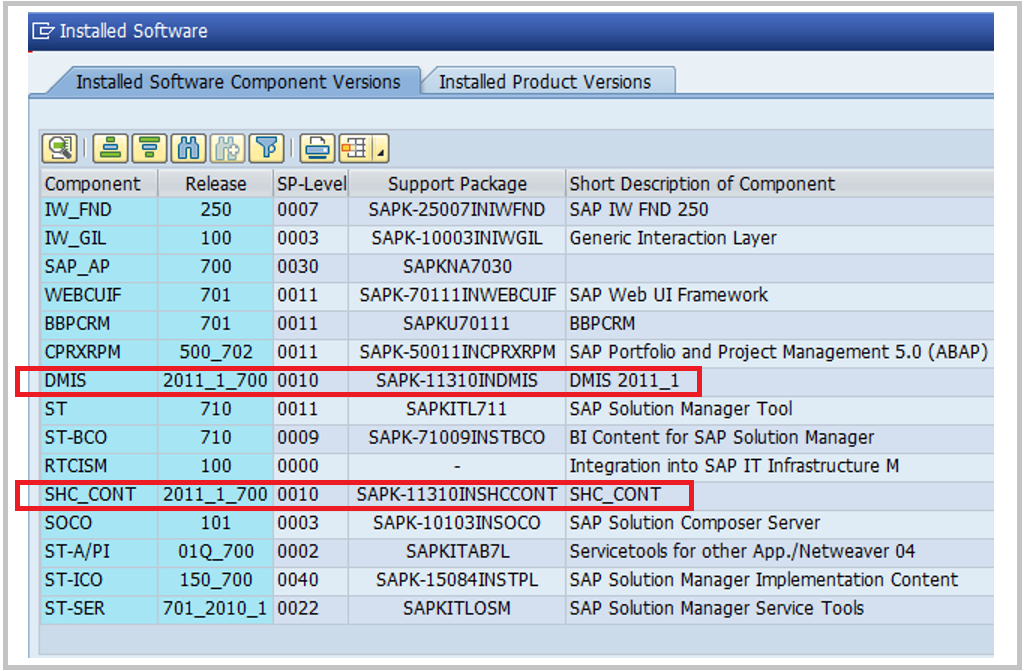The image size is (1024, 671).
Task: Click support package SAPK-71009INSTBCO
Action: (x=456, y=438)
